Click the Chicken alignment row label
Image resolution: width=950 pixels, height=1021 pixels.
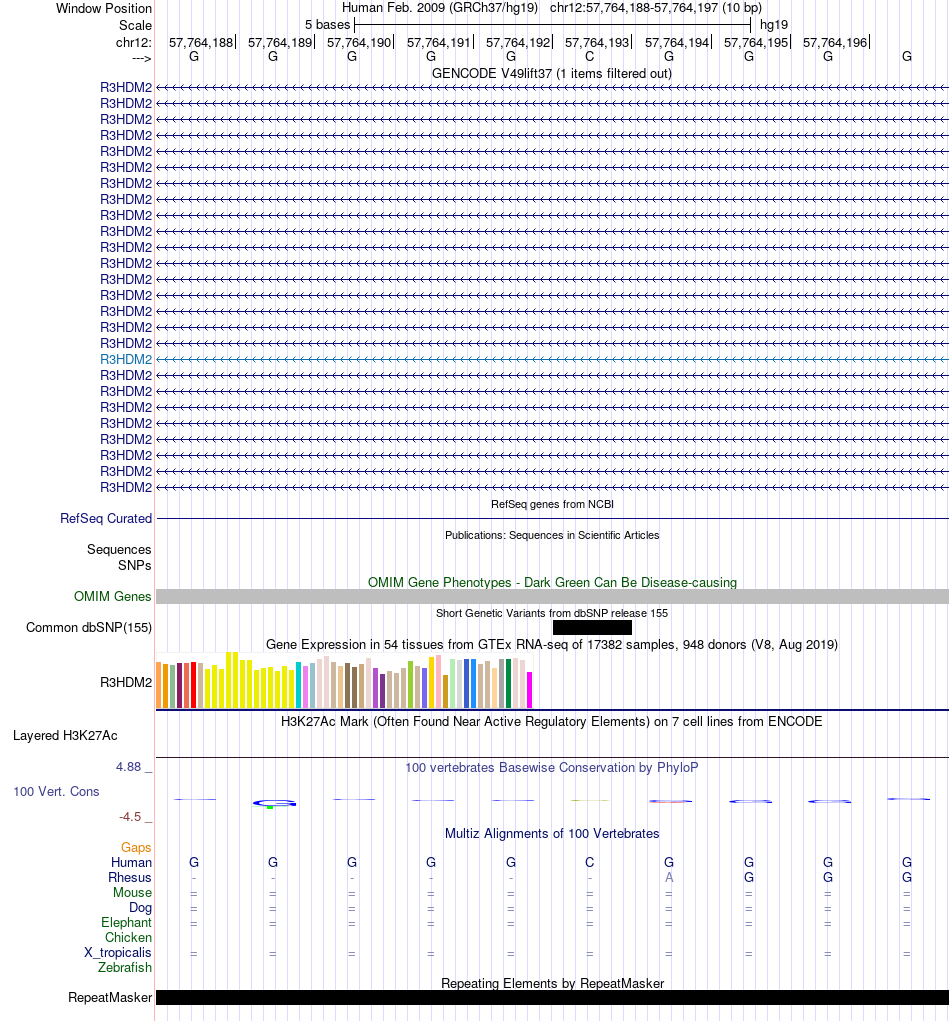coord(128,937)
